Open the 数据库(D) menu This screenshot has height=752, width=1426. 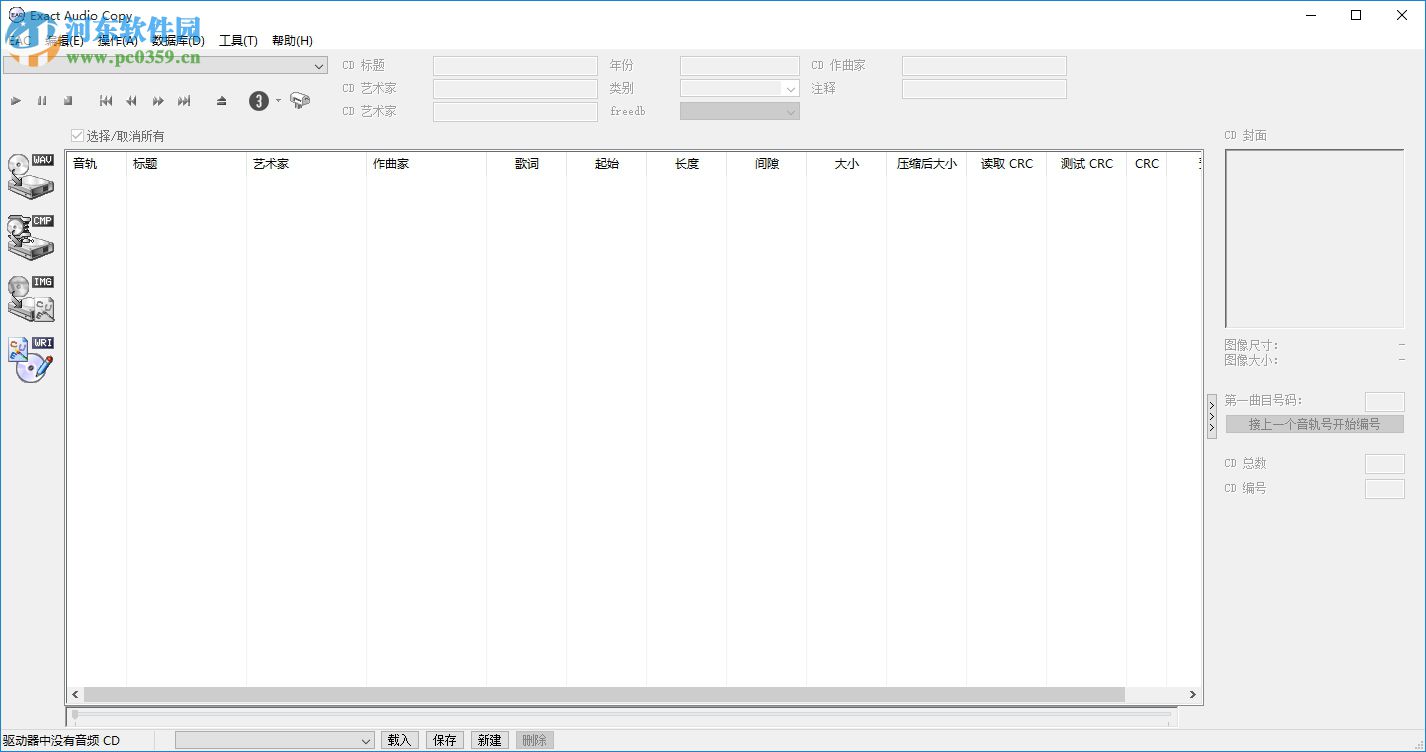point(176,40)
